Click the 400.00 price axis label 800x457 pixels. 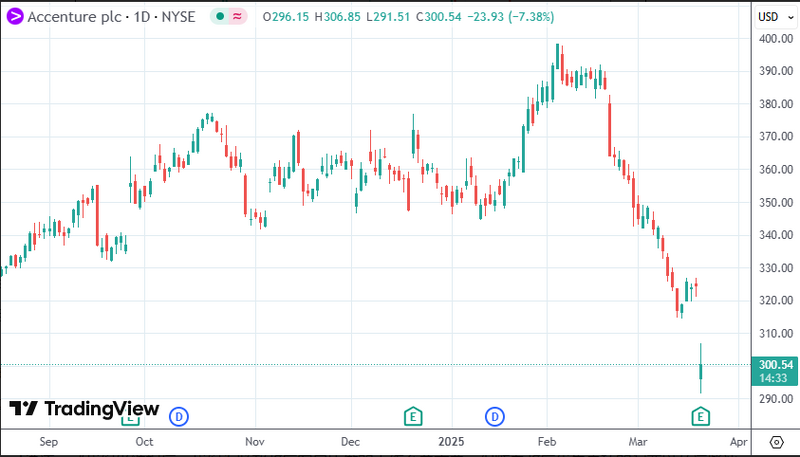(x=776, y=39)
